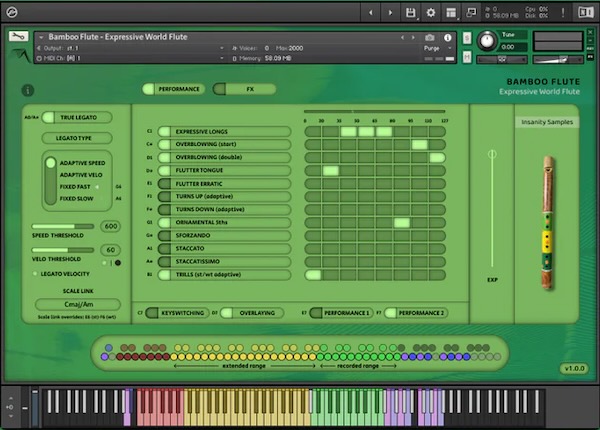Click the Overblowing (double) velocity cell at 127
This screenshot has height=430, width=600.
437,157
